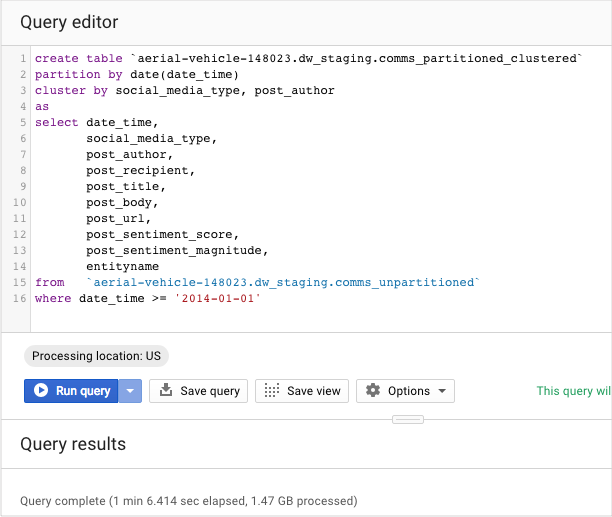Click the '2014-01-01' date string on line 16
The height and width of the screenshot is (517, 612).
click(x=217, y=298)
